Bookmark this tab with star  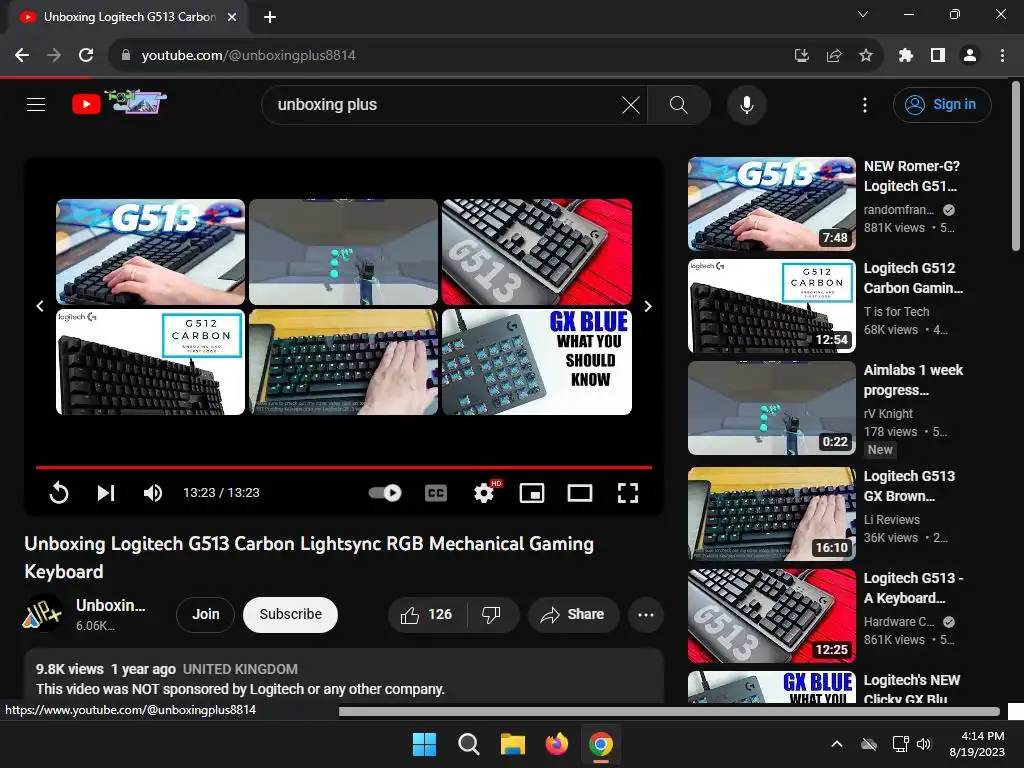[865, 56]
